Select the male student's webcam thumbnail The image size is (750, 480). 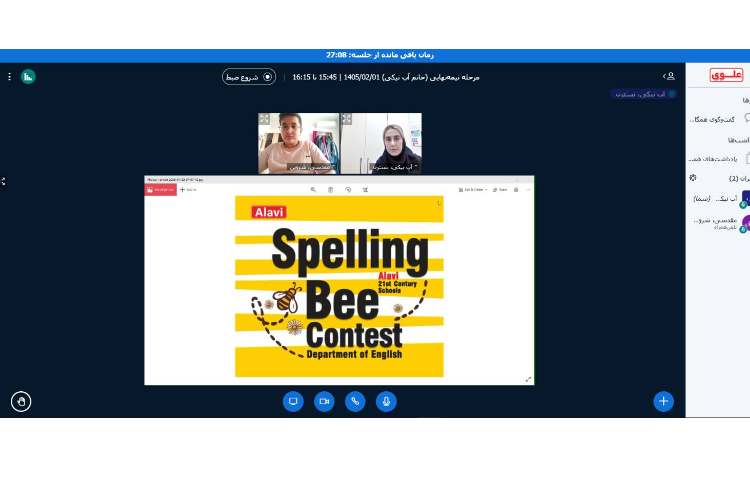[298, 143]
